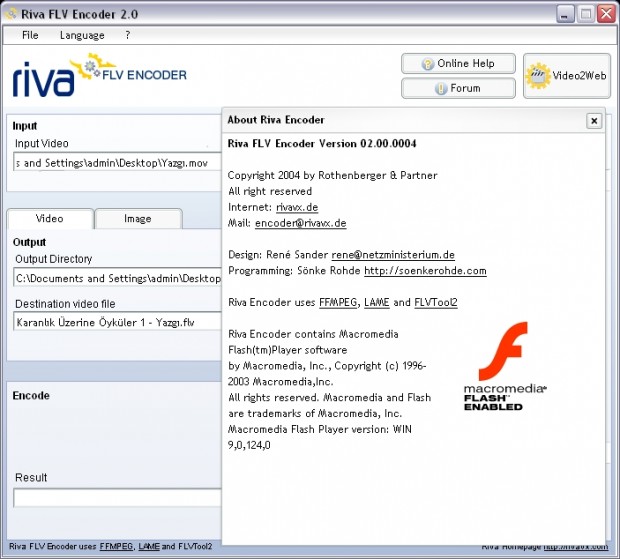Open the Language menu
The width and height of the screenshot is (620, 559).
(x=82, y=35)
